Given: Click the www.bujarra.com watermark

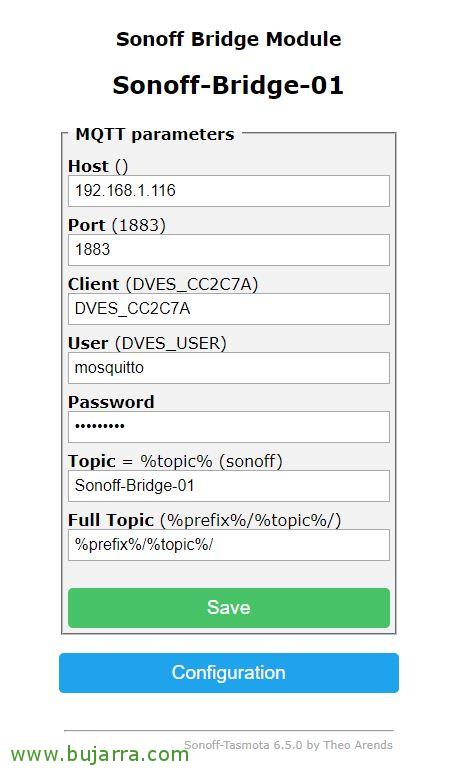Looking at the screenshot, I should [100, 754].
